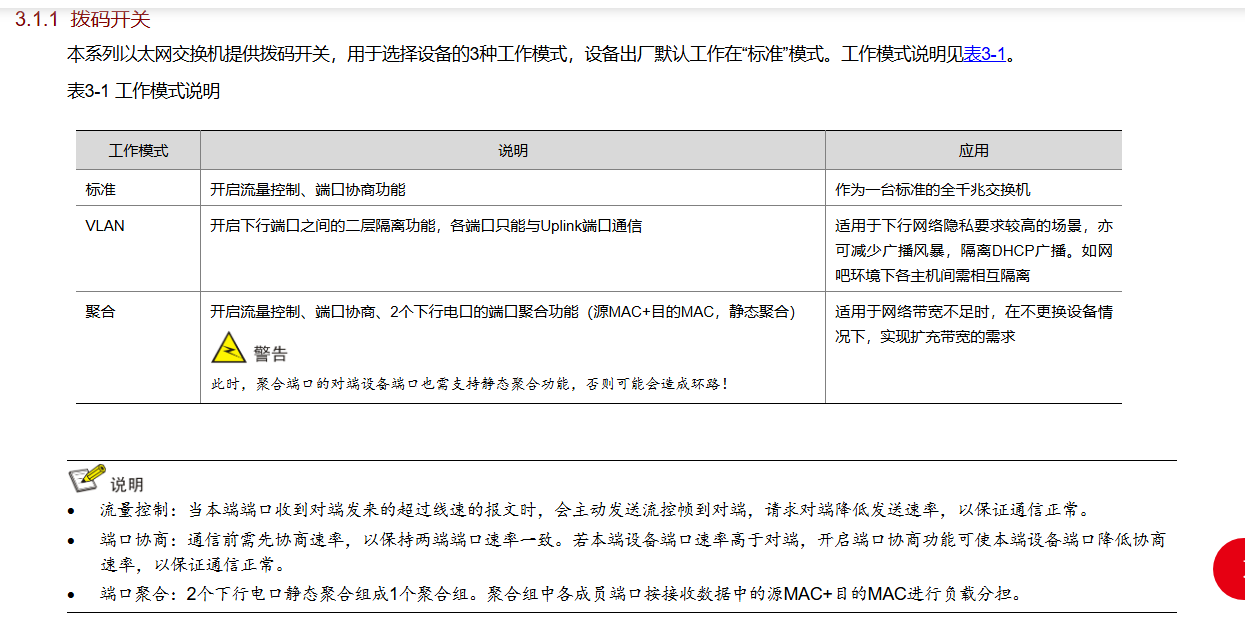Click the 端口聚合 bullet item in notes
This screenshot has height=623, width=1245.
[561, 594]
